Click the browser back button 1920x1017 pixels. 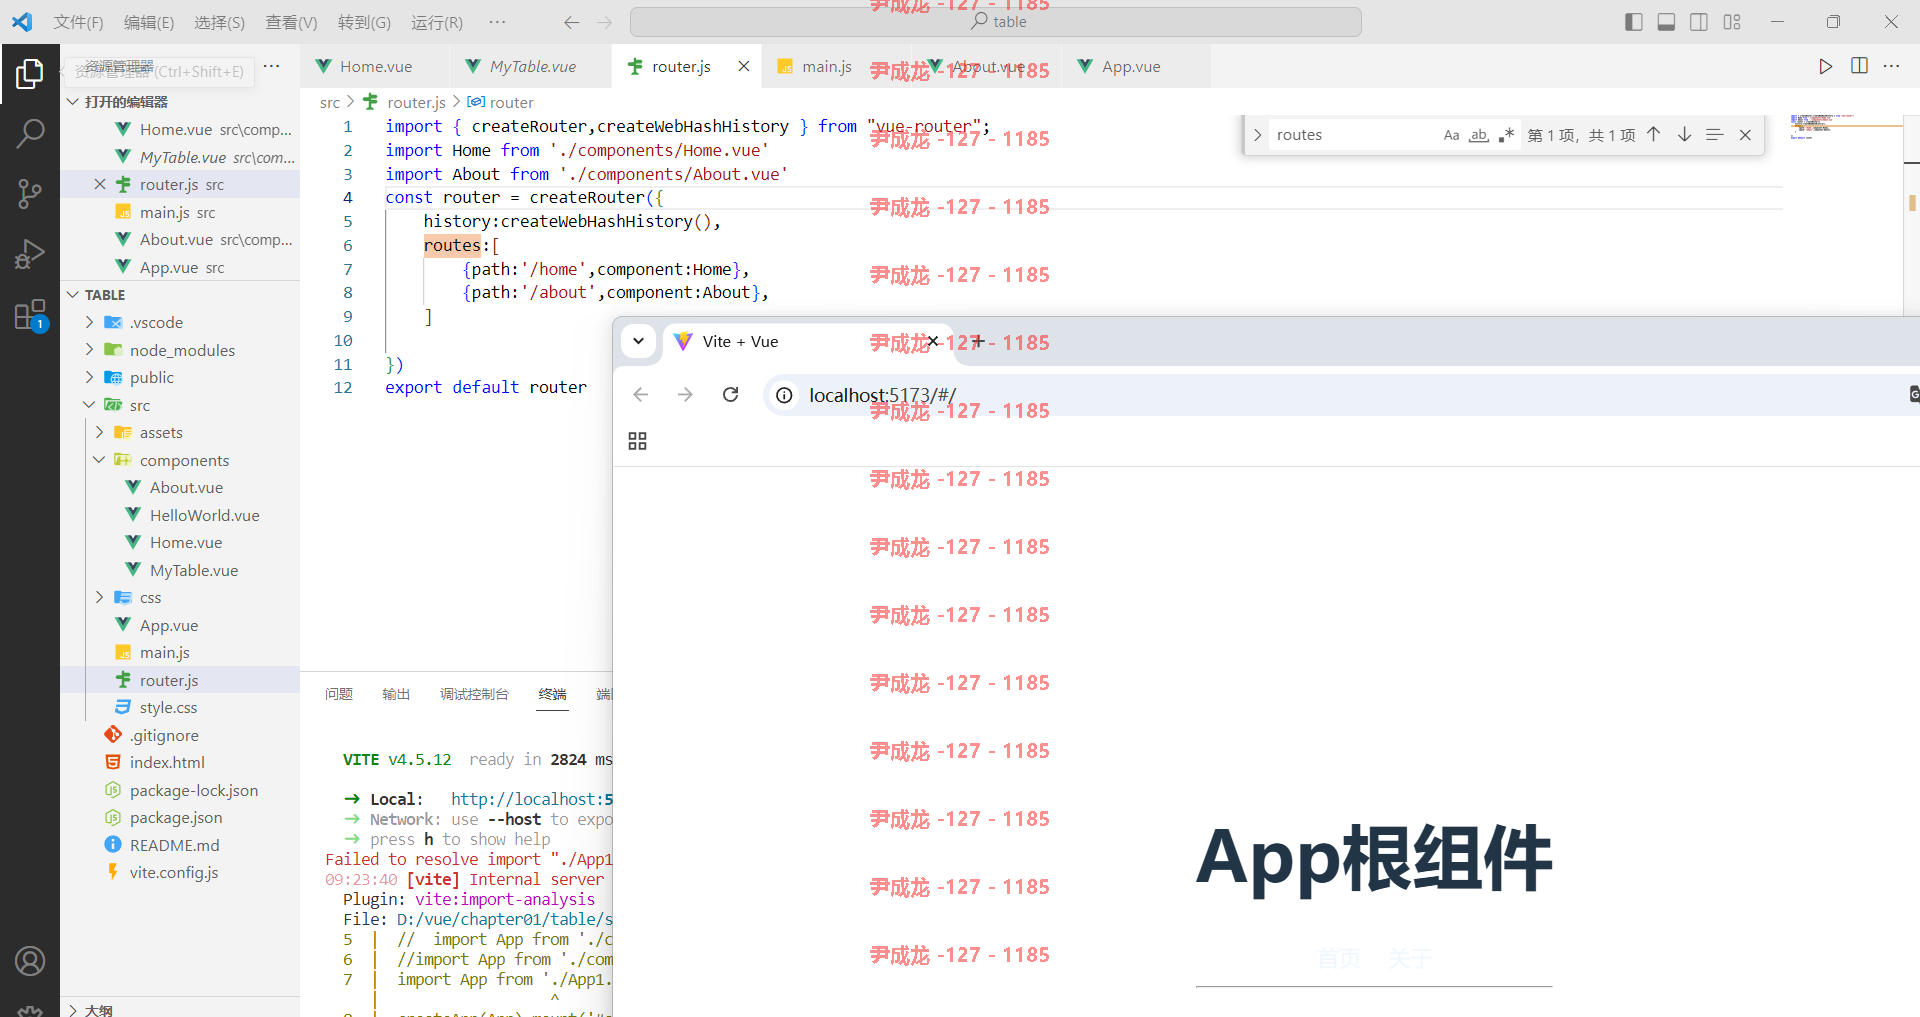pos(641,395)
